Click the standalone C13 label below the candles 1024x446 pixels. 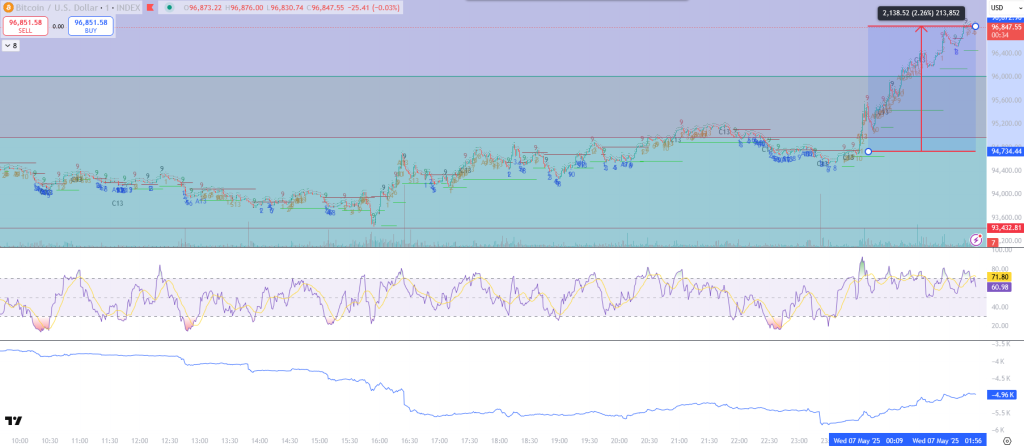click(x=118, y=203)
